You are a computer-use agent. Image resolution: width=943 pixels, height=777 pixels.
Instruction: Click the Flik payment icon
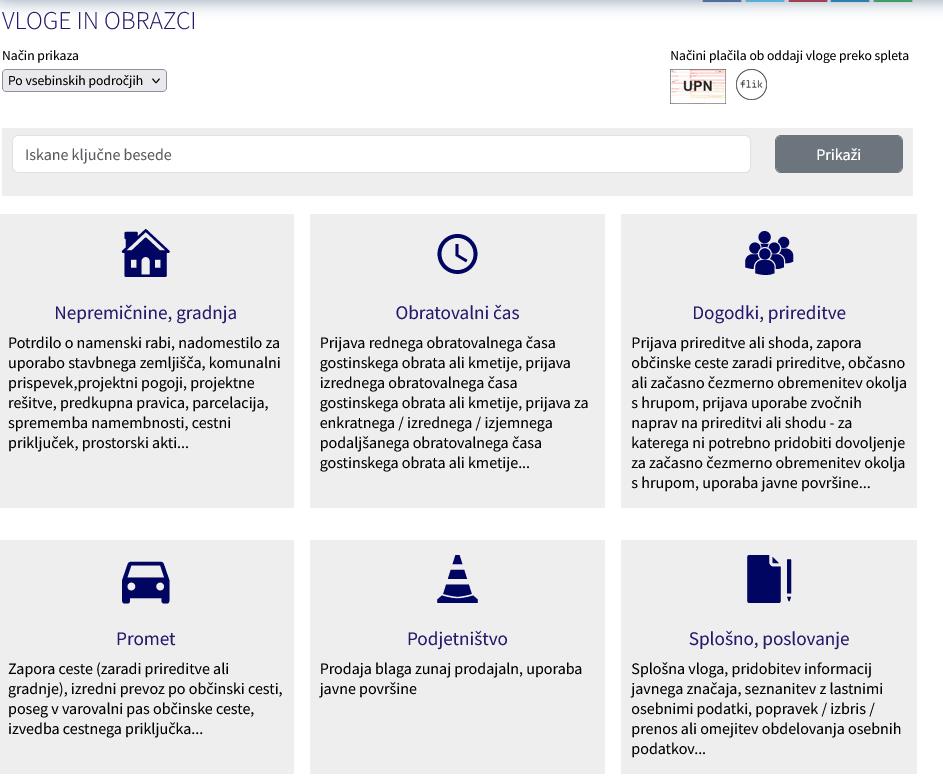click(751, 85)
